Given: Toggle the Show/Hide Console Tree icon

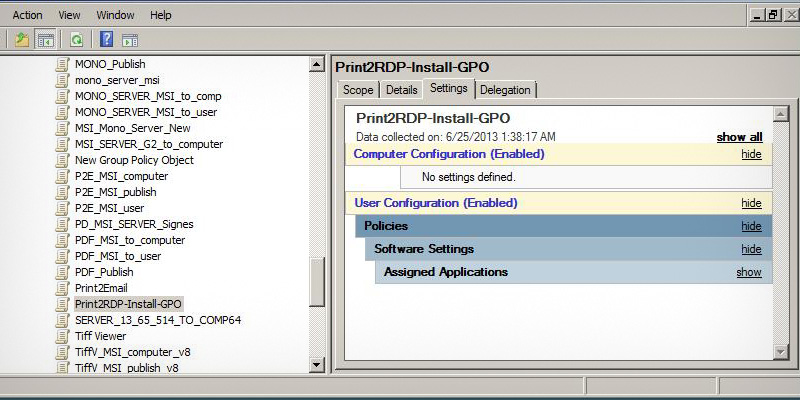Looking at the screenshot, I should tap(45, 40).
